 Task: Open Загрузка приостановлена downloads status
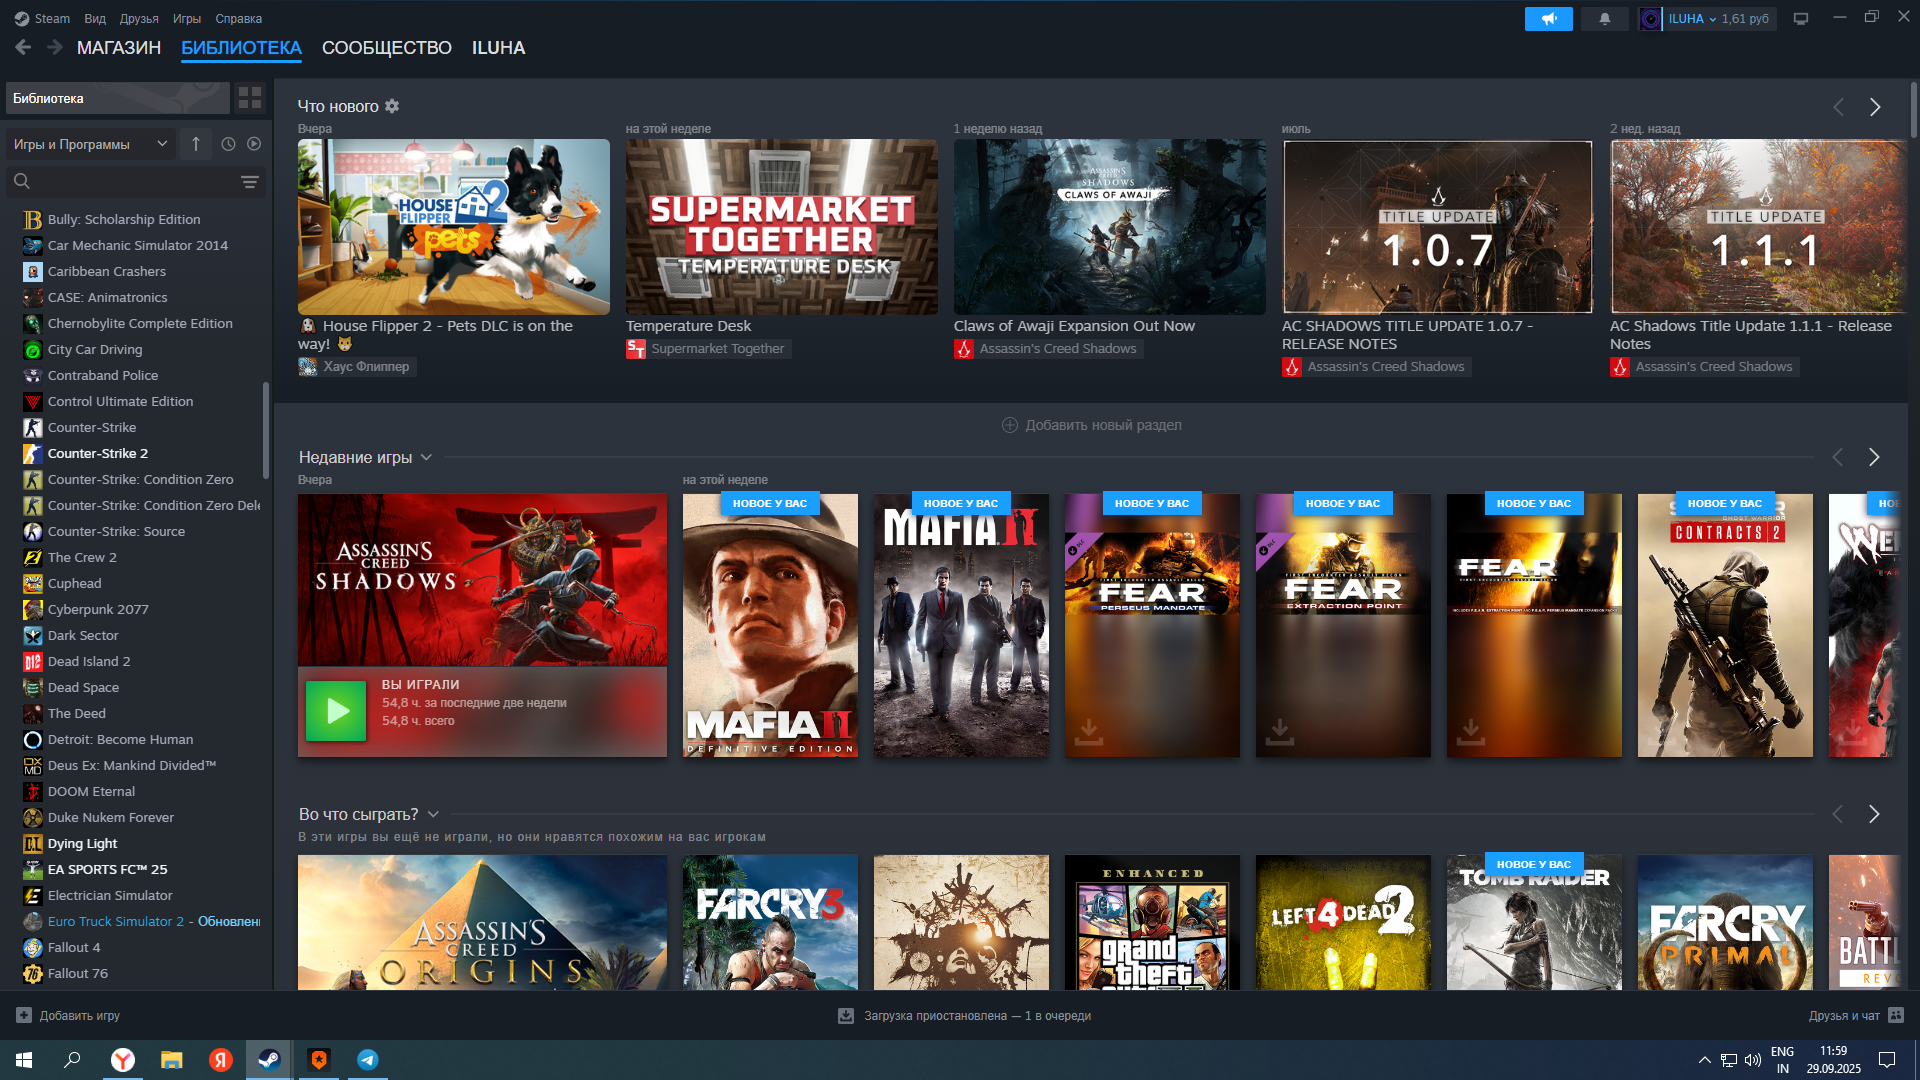pyautogui.click(x=977, y=1016)
